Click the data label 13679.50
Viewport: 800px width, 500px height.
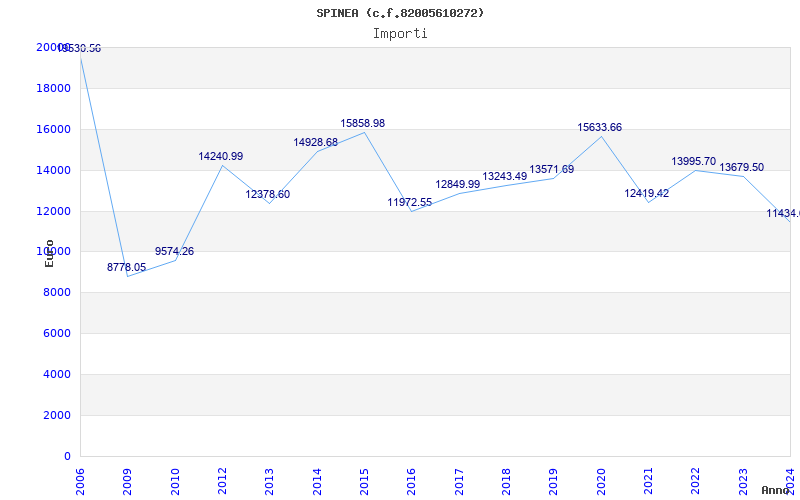click(x=741, y=167)
